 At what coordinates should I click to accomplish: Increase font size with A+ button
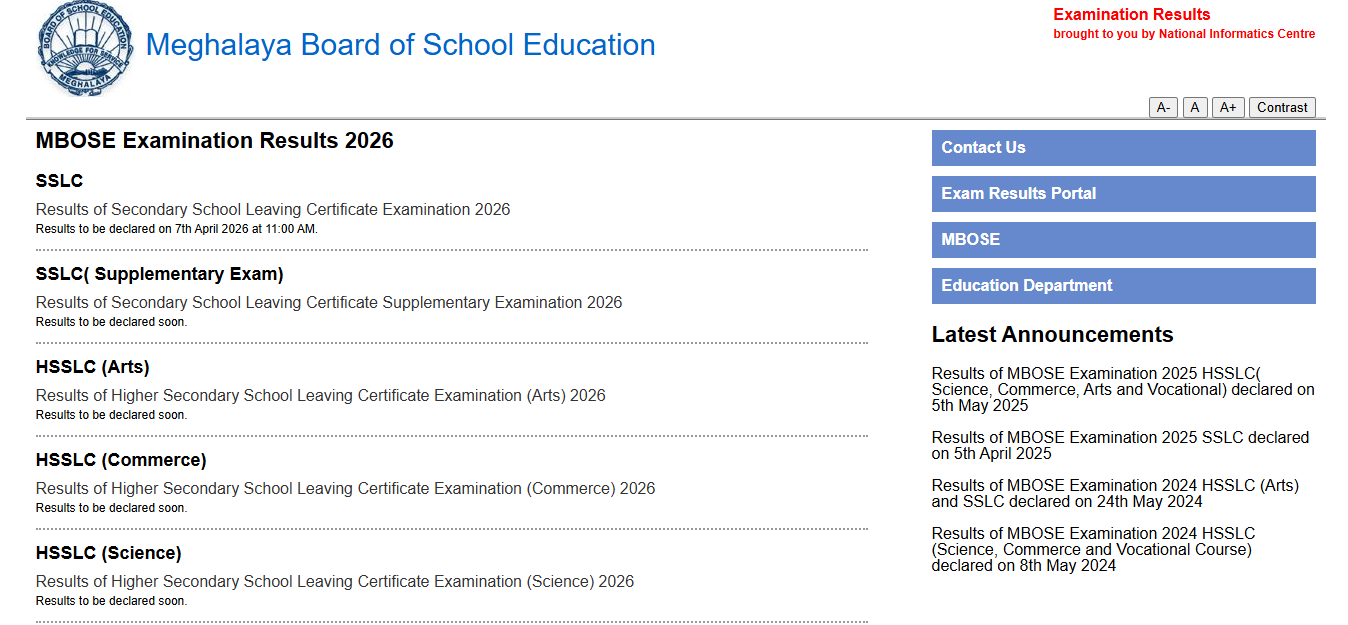pos(1228,108)
